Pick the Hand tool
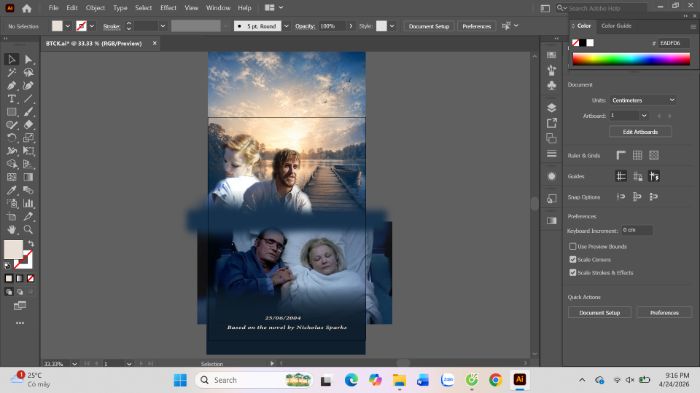Screen dimensions: 700x393 (x=12, y=230)
